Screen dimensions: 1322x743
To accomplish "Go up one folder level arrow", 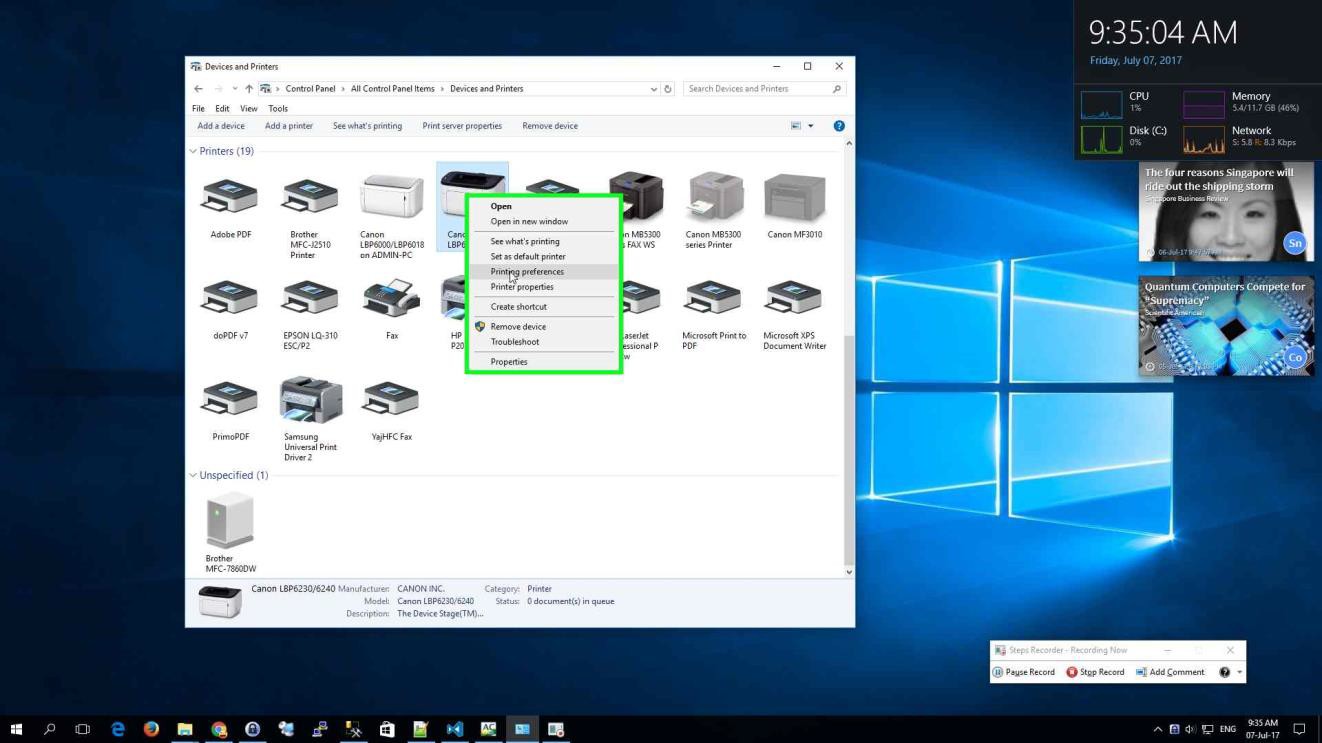I will tap(249, 89).
